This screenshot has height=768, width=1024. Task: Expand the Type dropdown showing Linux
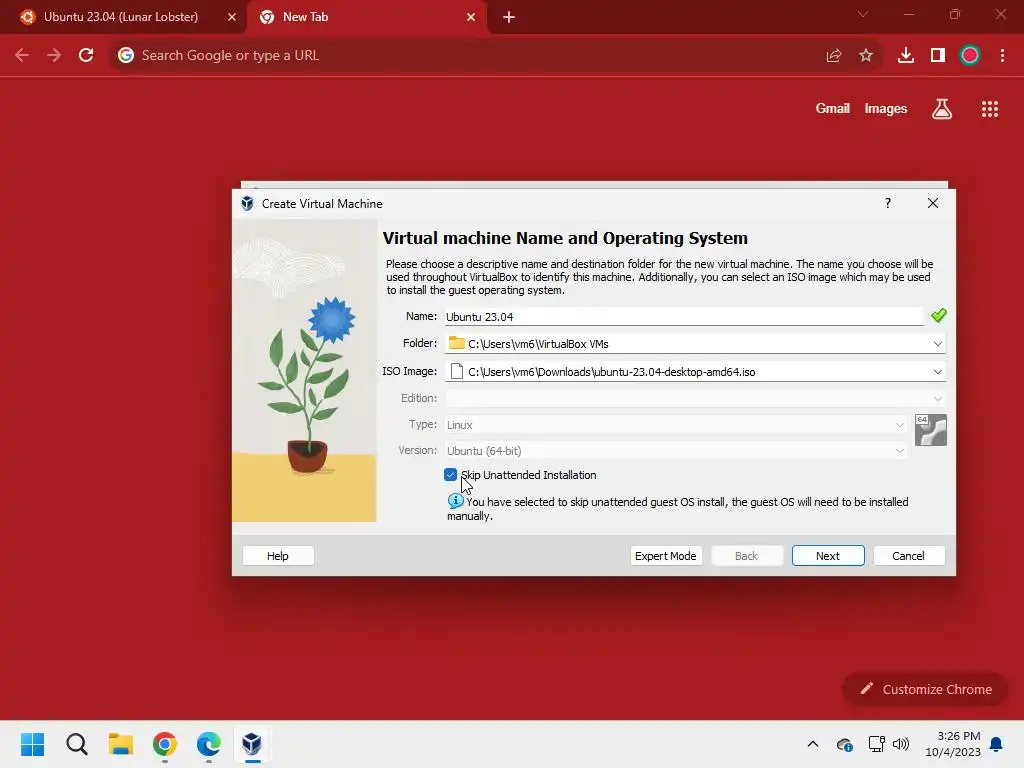click(x=899, y=424)
